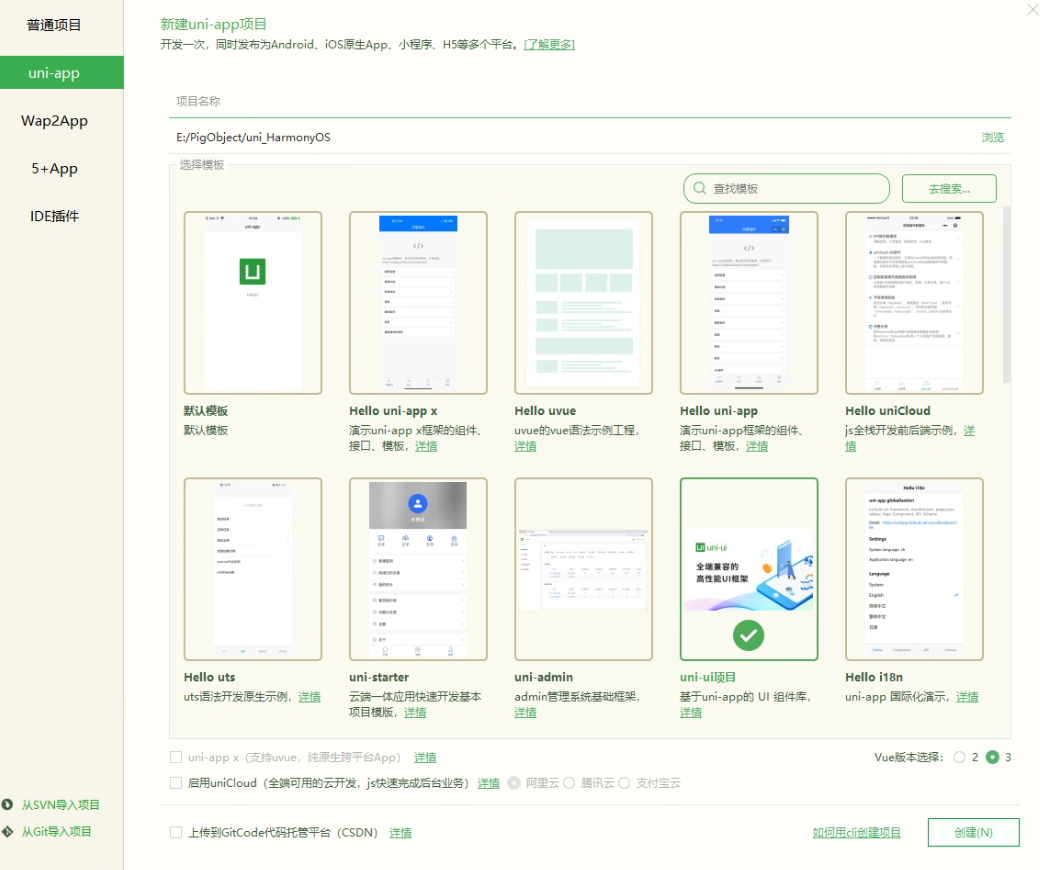Open 详情 link for Hello uts
Viewport: 1040px width, 870px height.
[309, 696]
